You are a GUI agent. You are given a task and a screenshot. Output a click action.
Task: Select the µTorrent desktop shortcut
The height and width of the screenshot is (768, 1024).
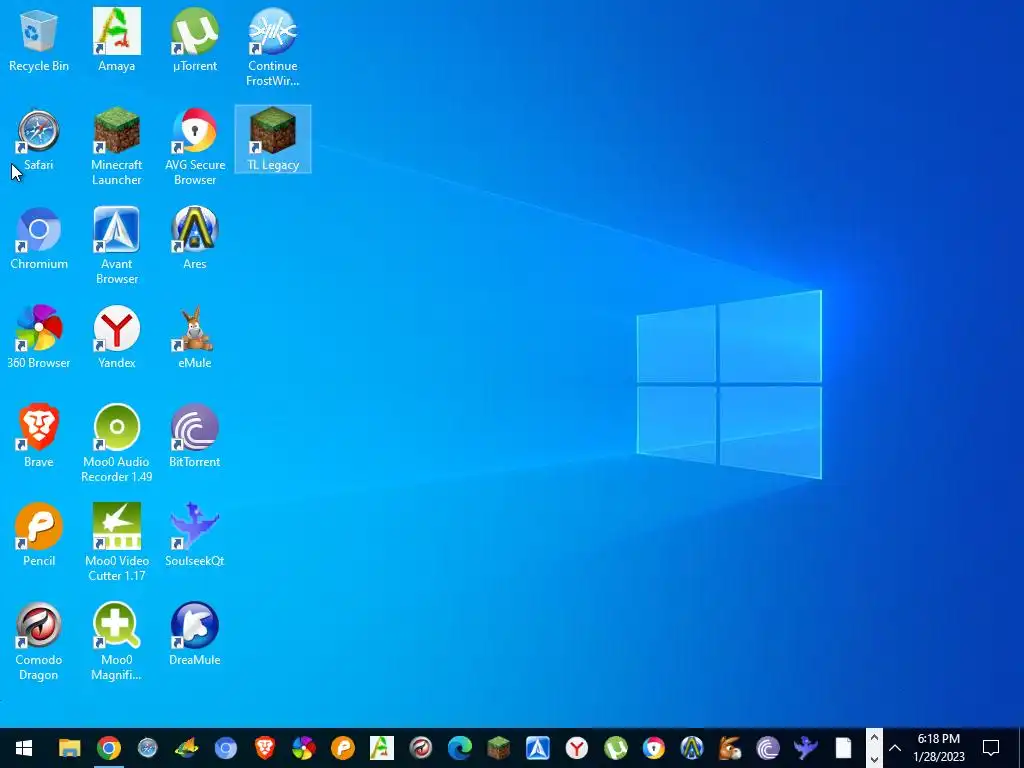pos(195,40)
